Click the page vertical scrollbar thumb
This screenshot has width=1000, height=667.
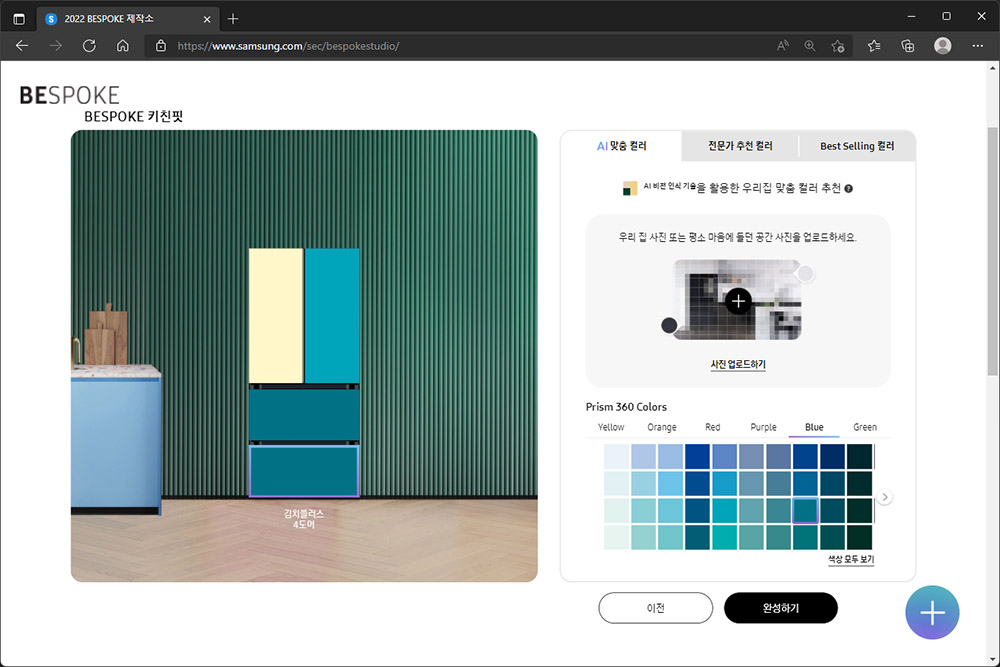click(x=993, y=251)
